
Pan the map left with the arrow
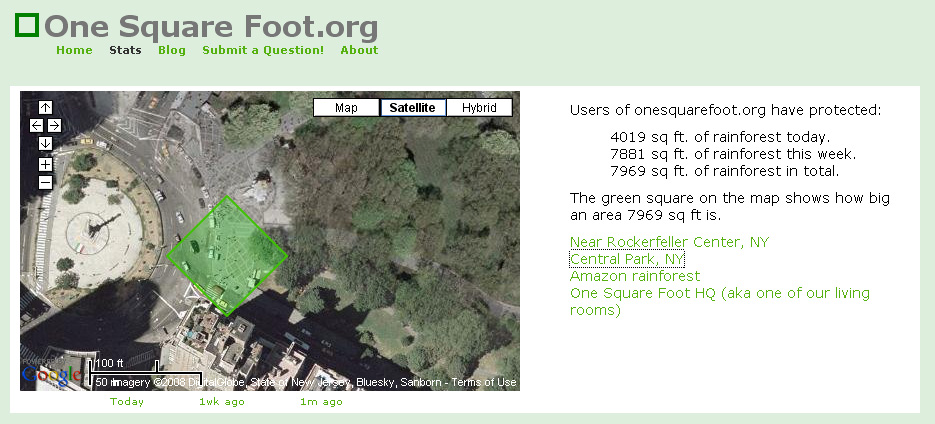click(x=37, y=125)
